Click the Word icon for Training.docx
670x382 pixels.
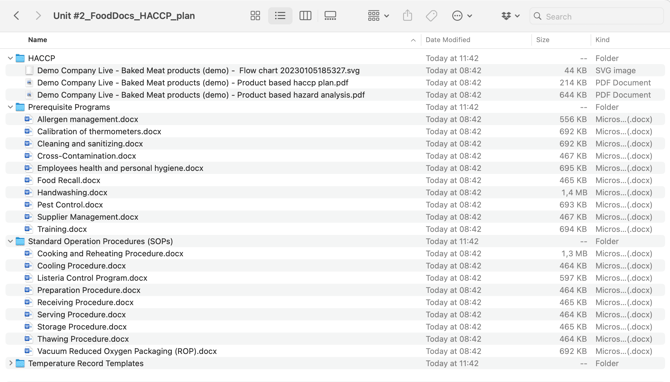tap(28, 229)
